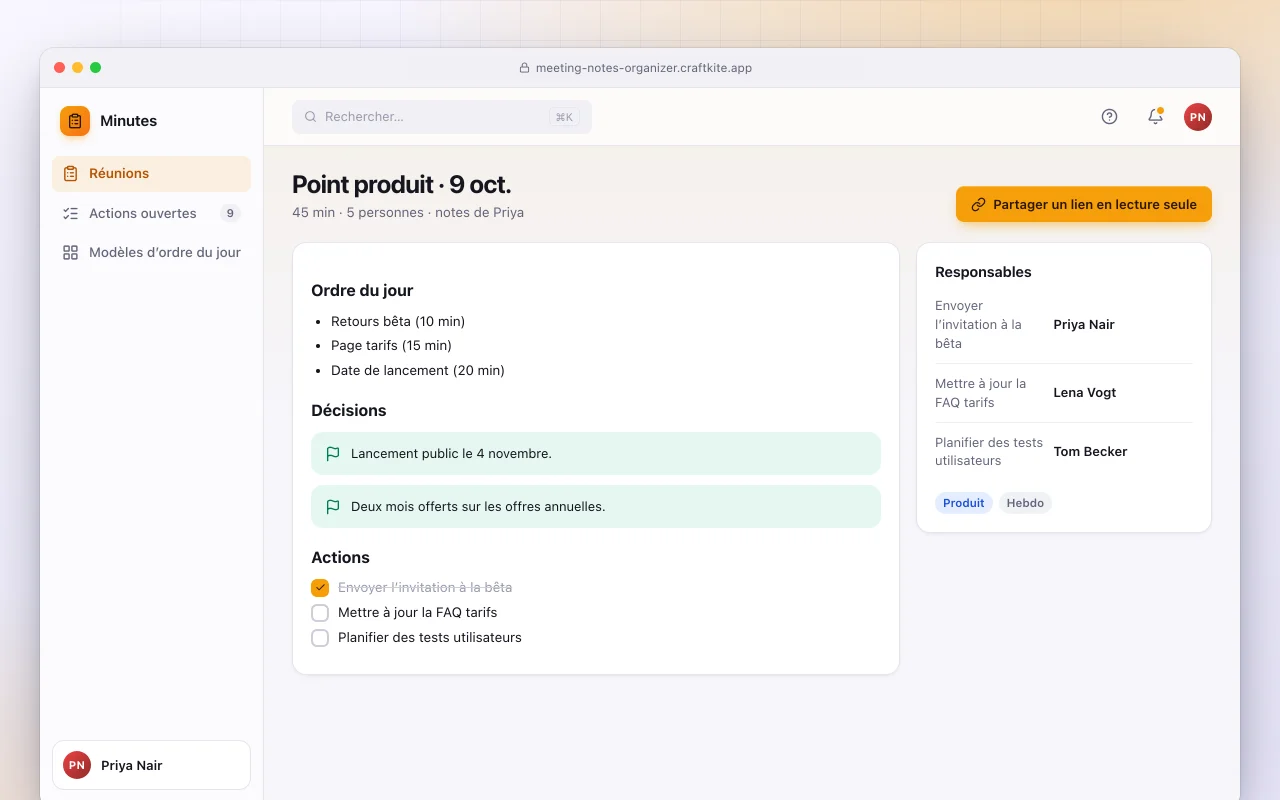
Task: Open the Priya Nair profile card
Action: click(151, 765)
